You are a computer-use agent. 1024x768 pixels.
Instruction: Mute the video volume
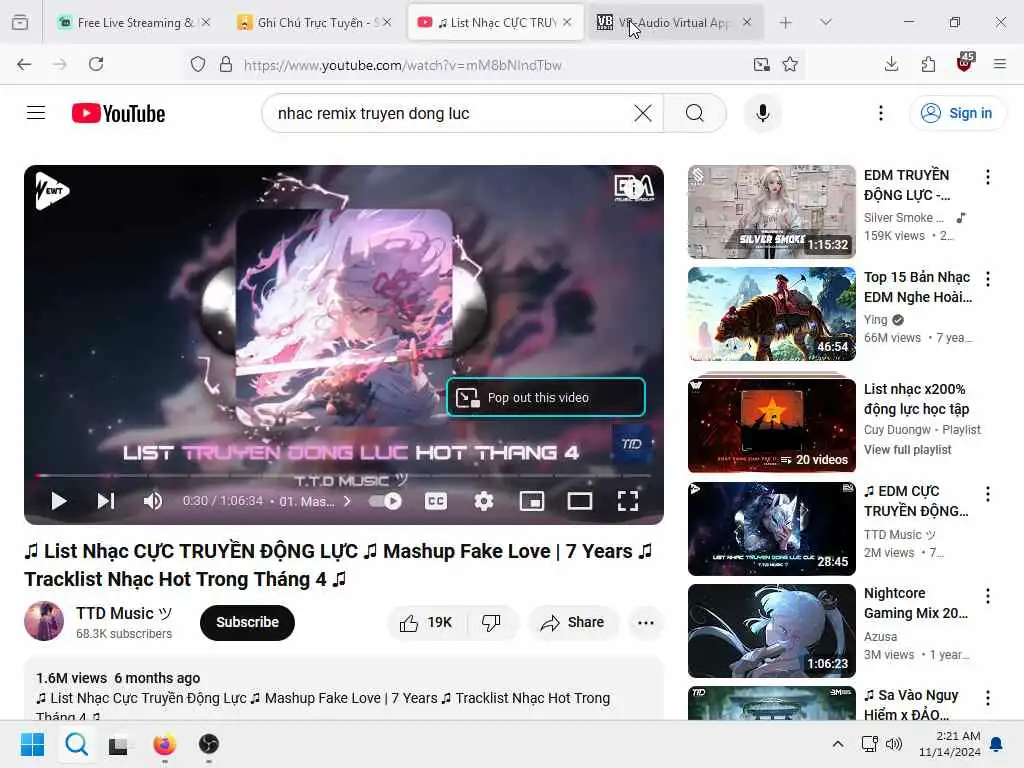(x=153, y=501)
